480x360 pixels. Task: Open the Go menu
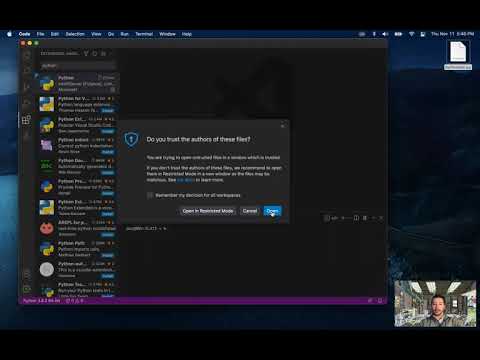[x=111, y=34]
